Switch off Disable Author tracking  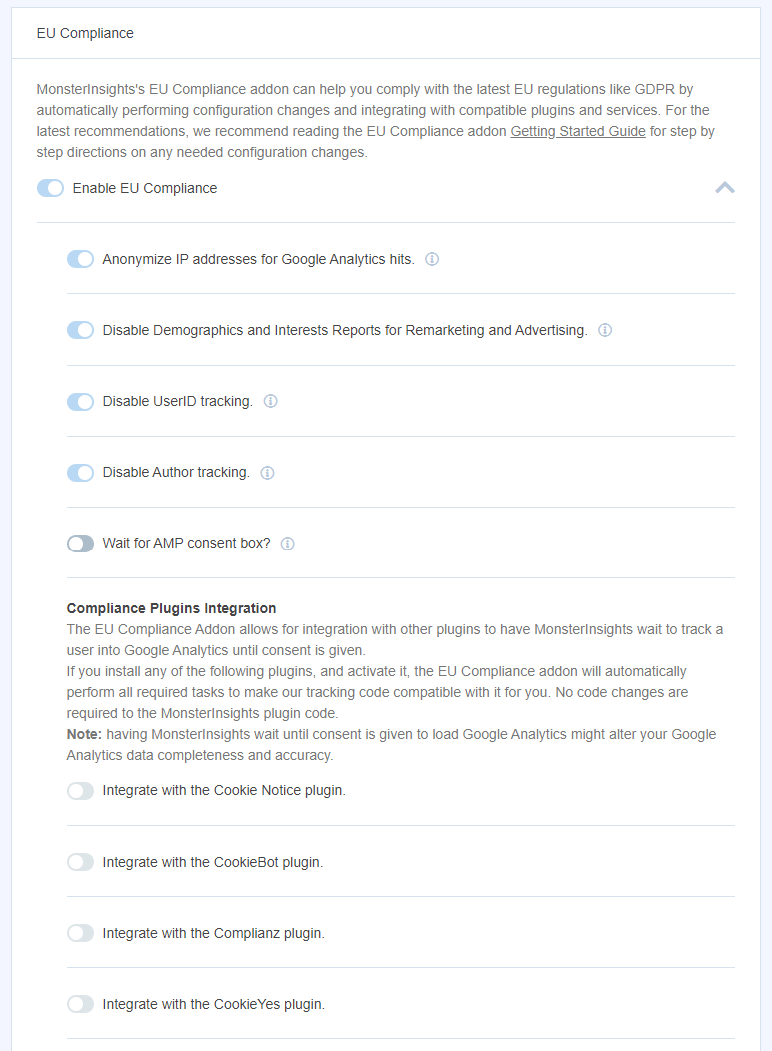(x=80, y=472)
